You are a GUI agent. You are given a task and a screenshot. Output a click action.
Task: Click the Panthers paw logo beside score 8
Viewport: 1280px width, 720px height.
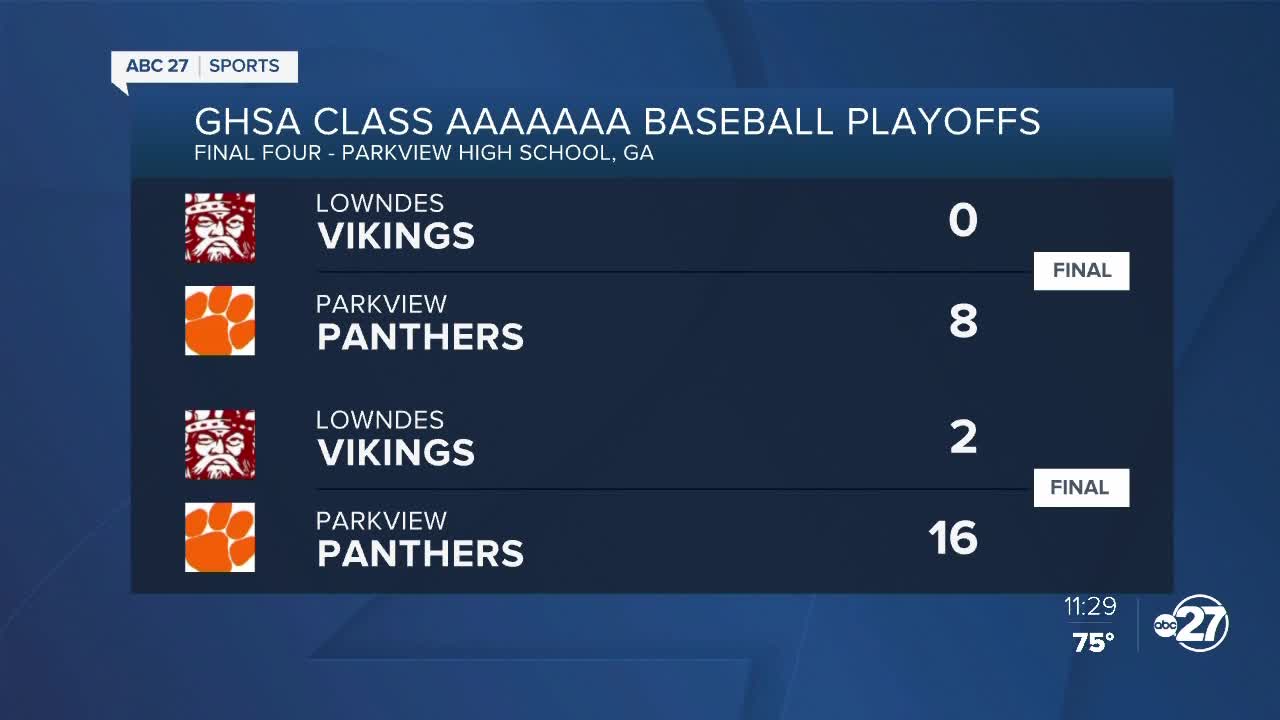tap(220, 320)
